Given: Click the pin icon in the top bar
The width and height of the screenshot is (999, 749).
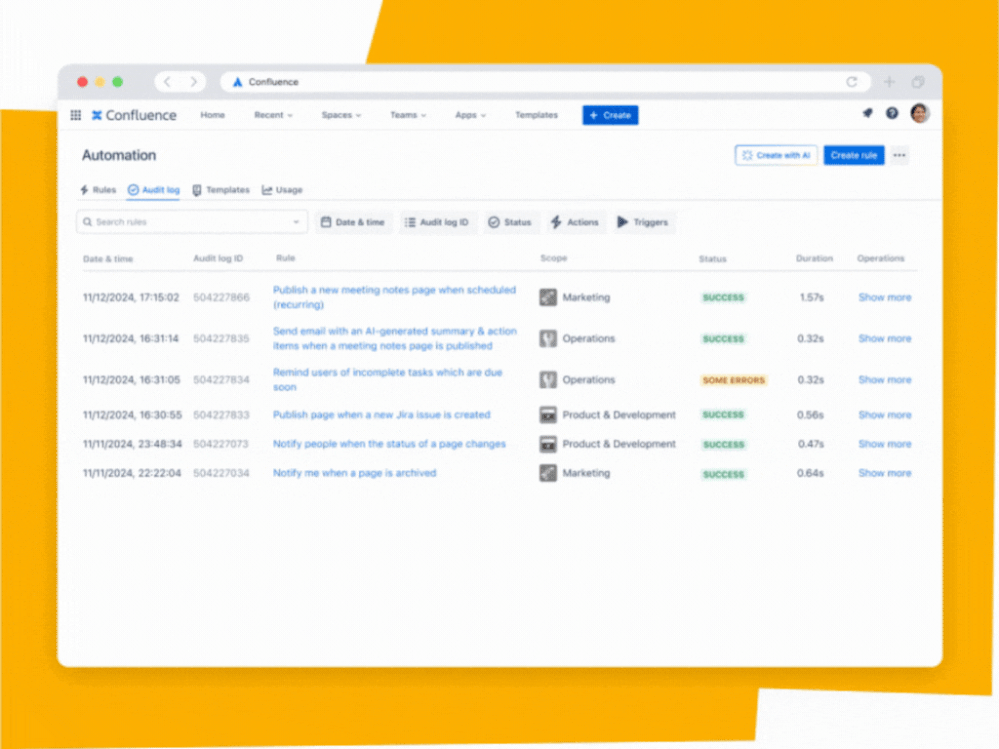Looking at the screenshot, I should (867, 113).
